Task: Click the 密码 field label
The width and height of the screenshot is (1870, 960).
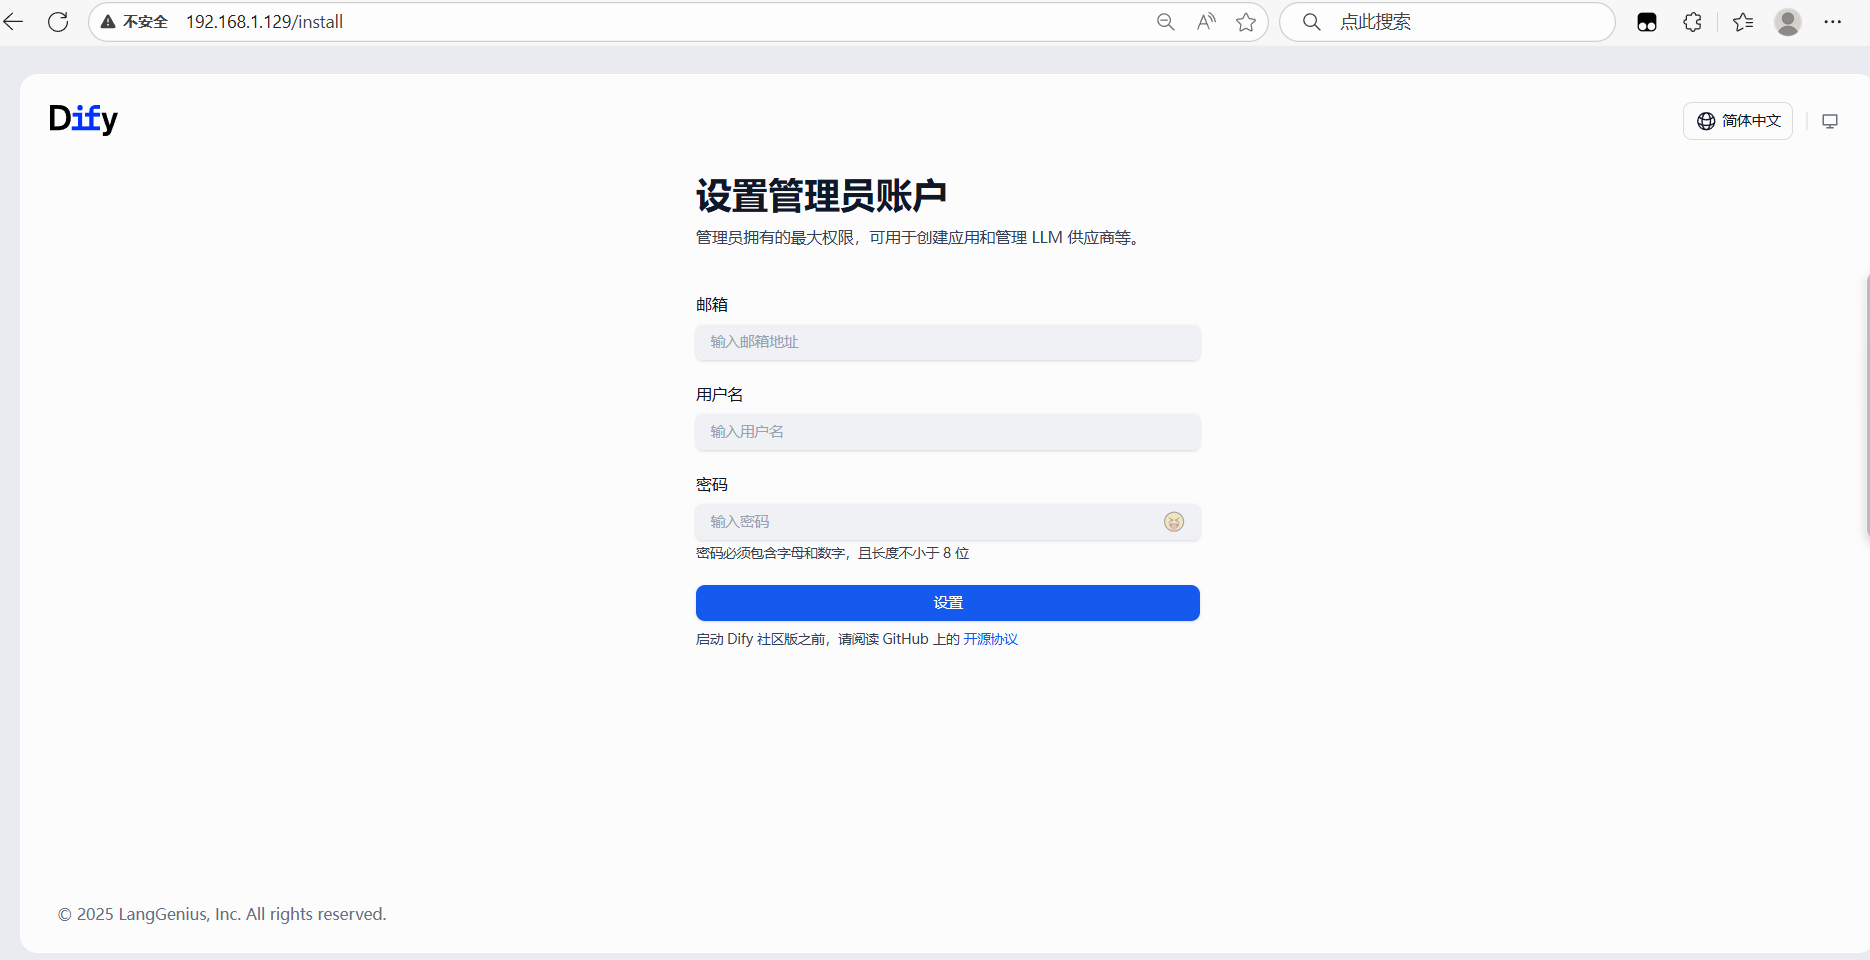Action: click(712, 485)
